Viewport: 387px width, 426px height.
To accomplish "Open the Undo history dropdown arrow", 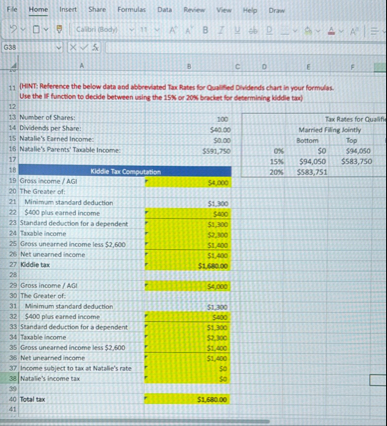I will (23, 30).
